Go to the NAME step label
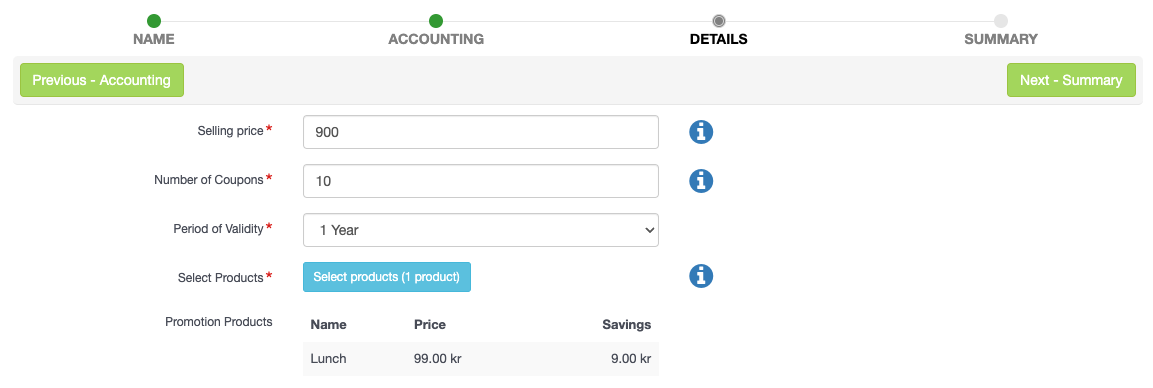The width and height of the screenshot is (1153, 388). click(154, 40)
